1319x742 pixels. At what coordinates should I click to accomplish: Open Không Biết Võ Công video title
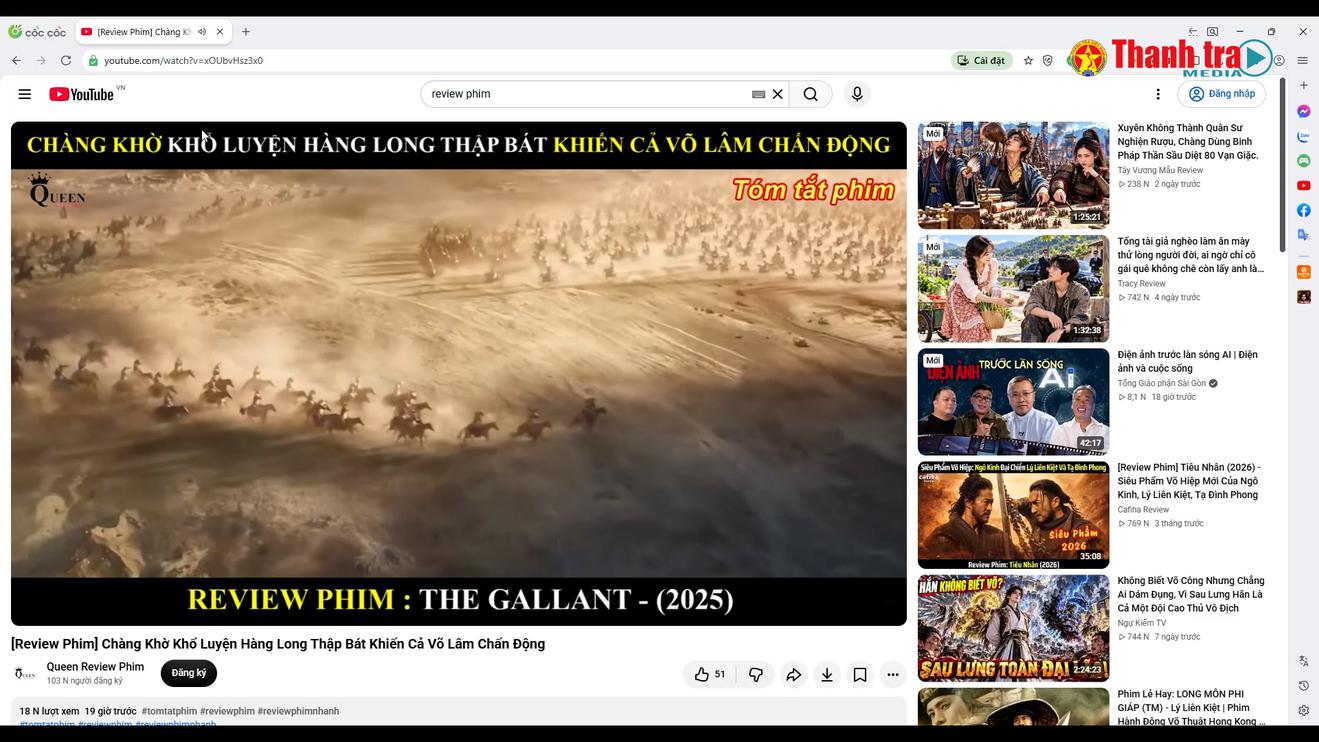click(1191, 594)
